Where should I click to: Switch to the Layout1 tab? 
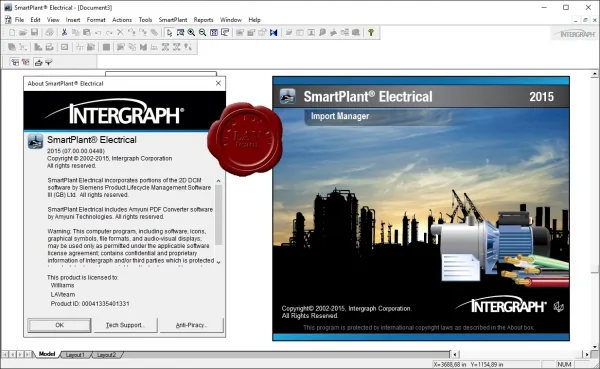tap(75, 355)
